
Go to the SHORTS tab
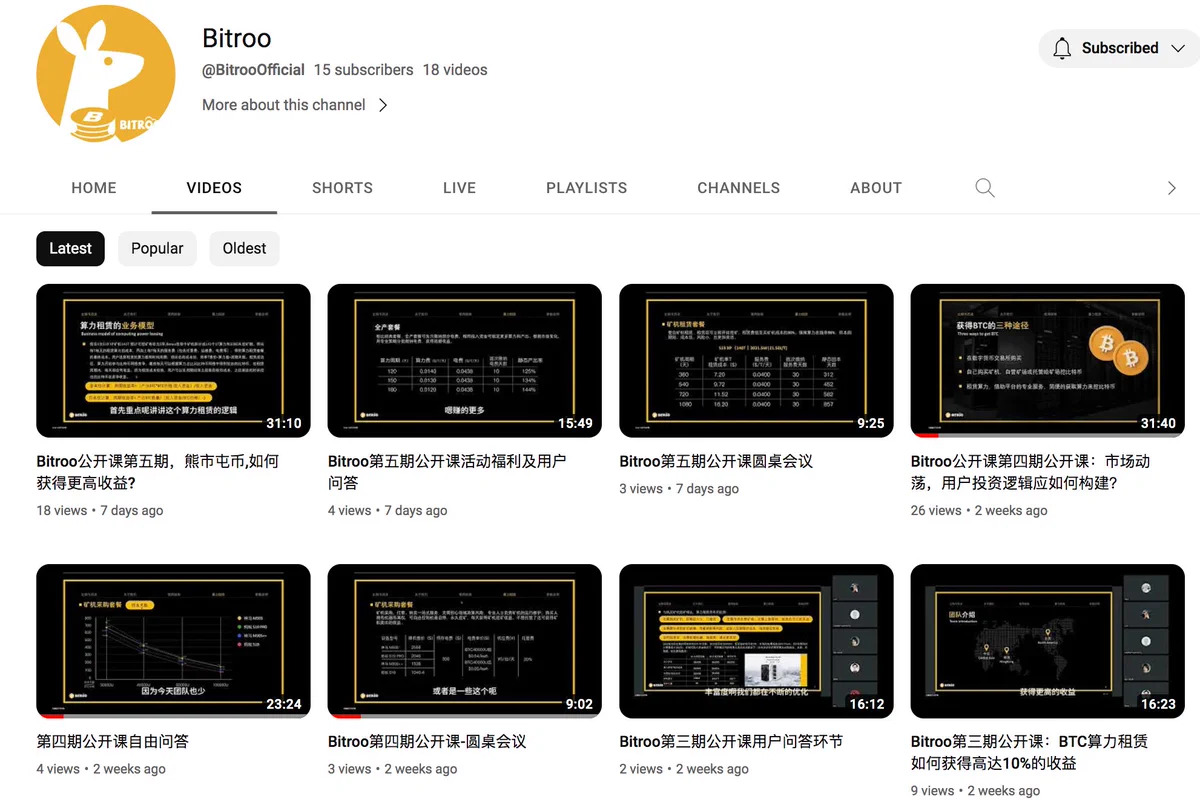click(x=342, y=187)
